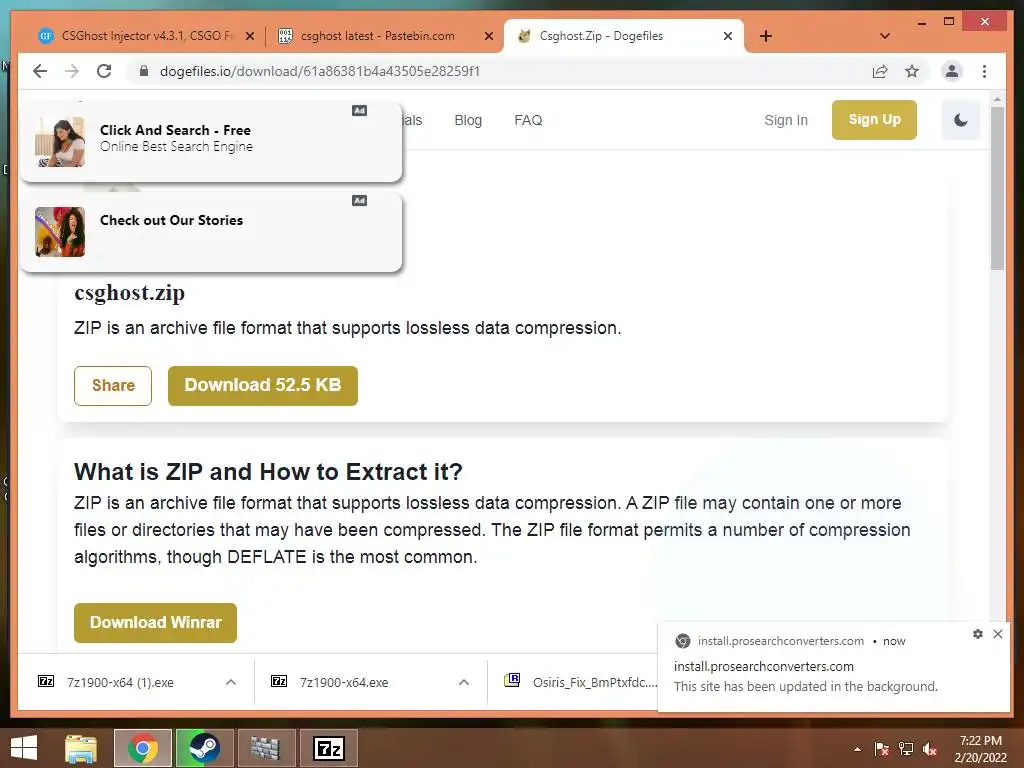This screenshot has height=768, width=1024.
Task: Click the Ad badge on Click And Search
Action: click(x=359, y=110)
